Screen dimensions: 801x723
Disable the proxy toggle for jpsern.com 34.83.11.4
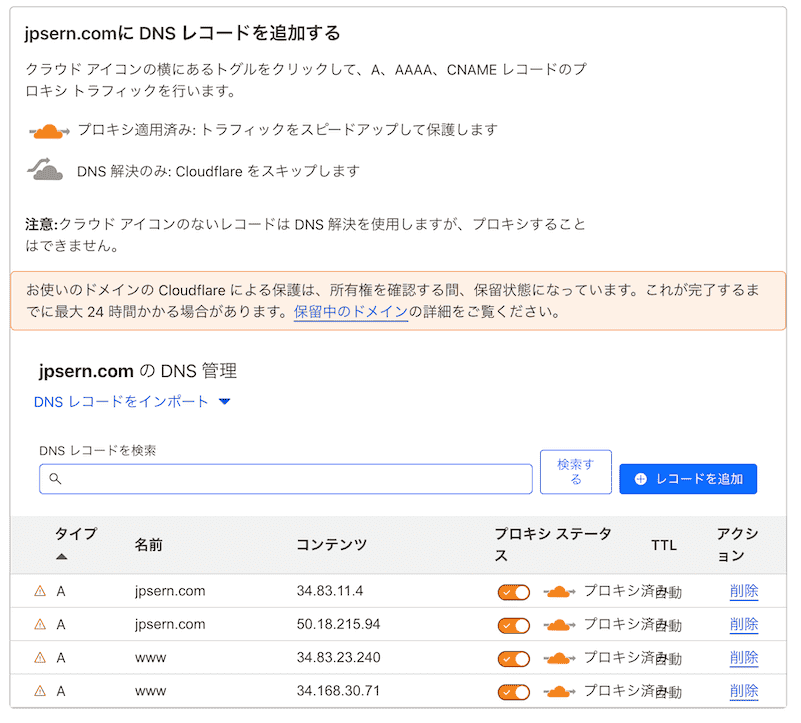[514, 591]
